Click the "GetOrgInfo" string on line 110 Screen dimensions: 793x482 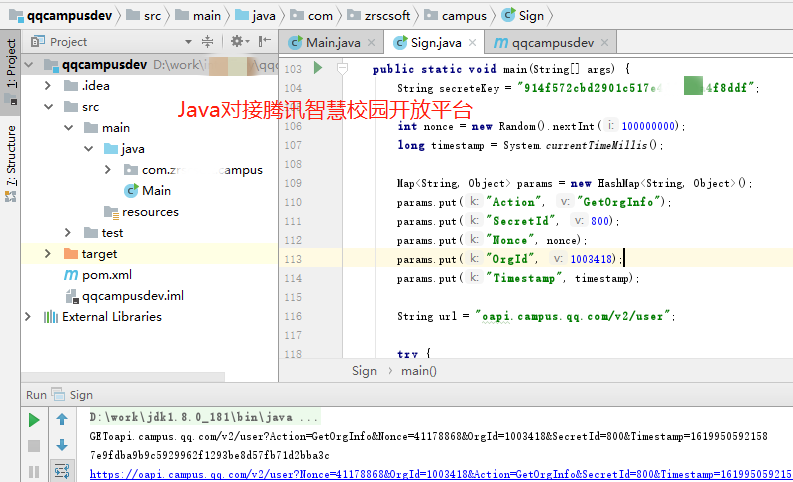[x=621, y=202]
